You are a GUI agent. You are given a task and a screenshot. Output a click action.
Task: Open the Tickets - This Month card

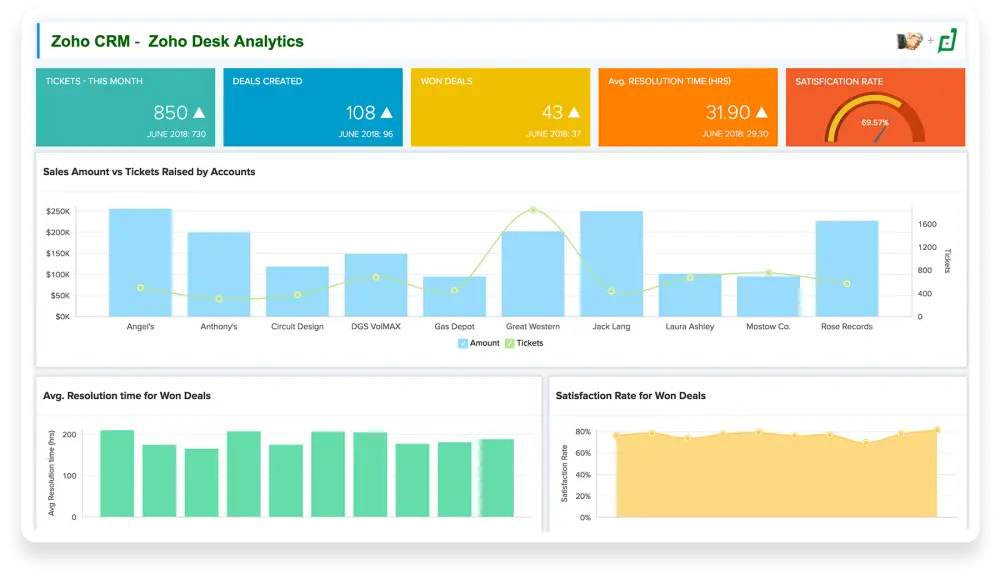(125, 107)
